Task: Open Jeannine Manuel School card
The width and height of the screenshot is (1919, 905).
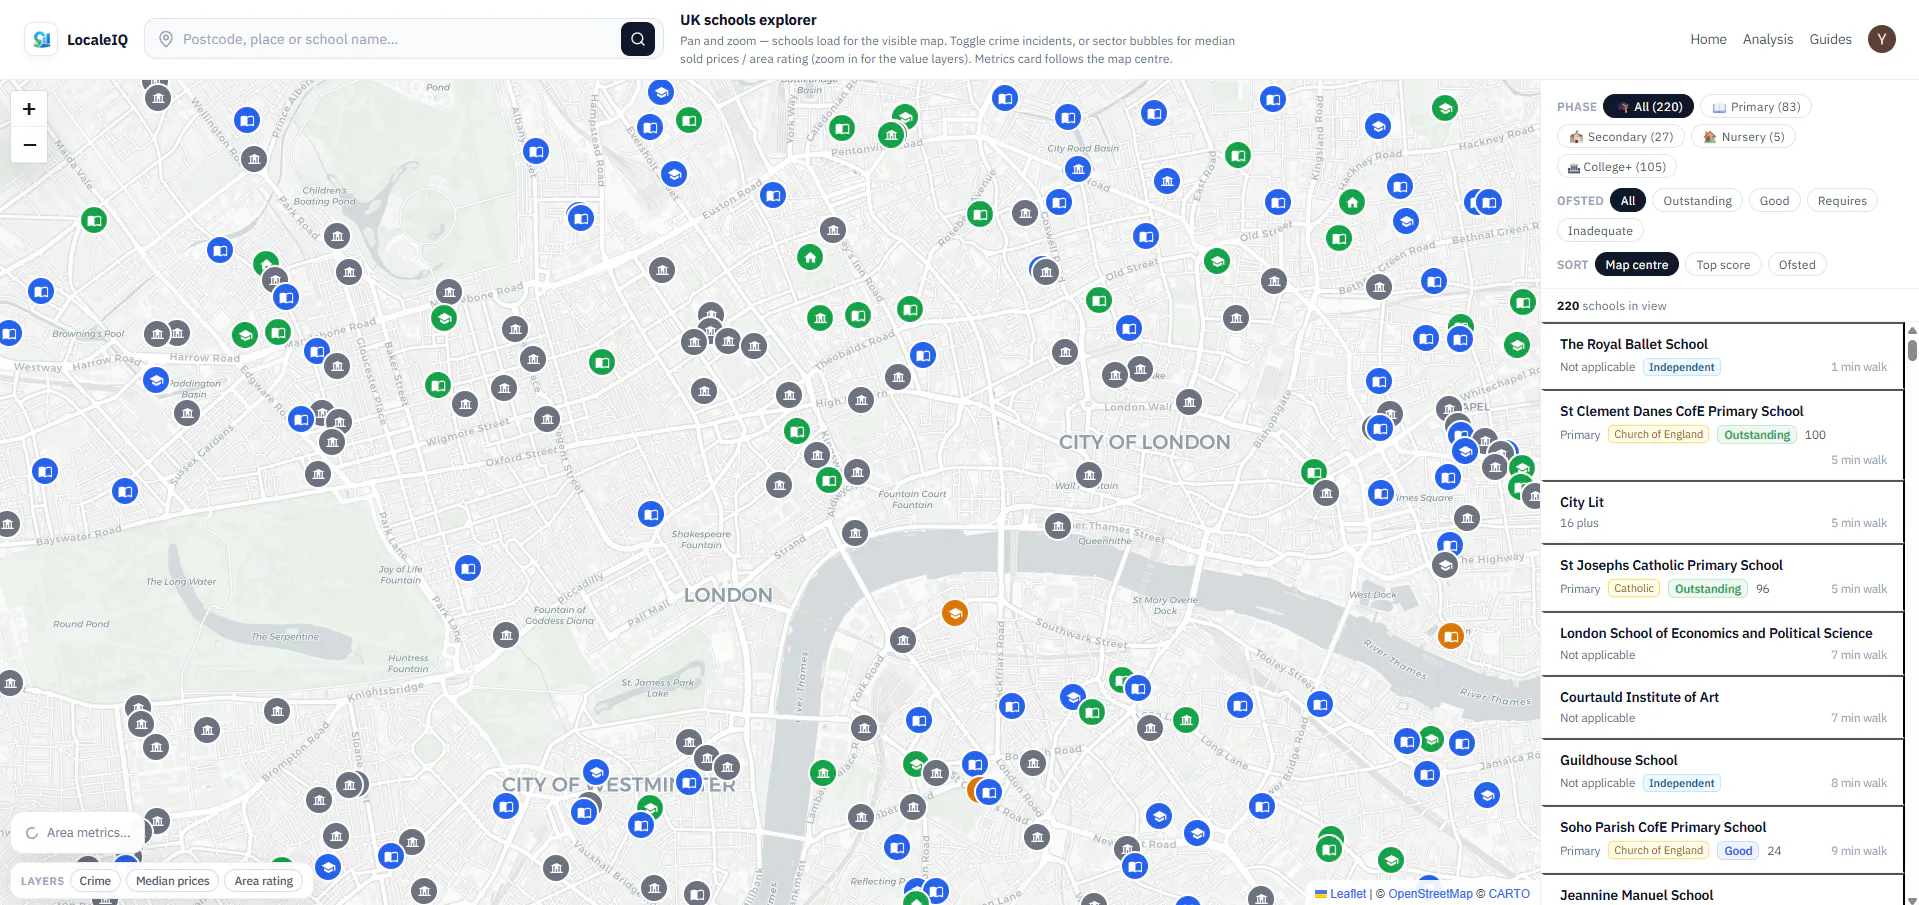Action: pyautogui.click(x=1723, y=890)
